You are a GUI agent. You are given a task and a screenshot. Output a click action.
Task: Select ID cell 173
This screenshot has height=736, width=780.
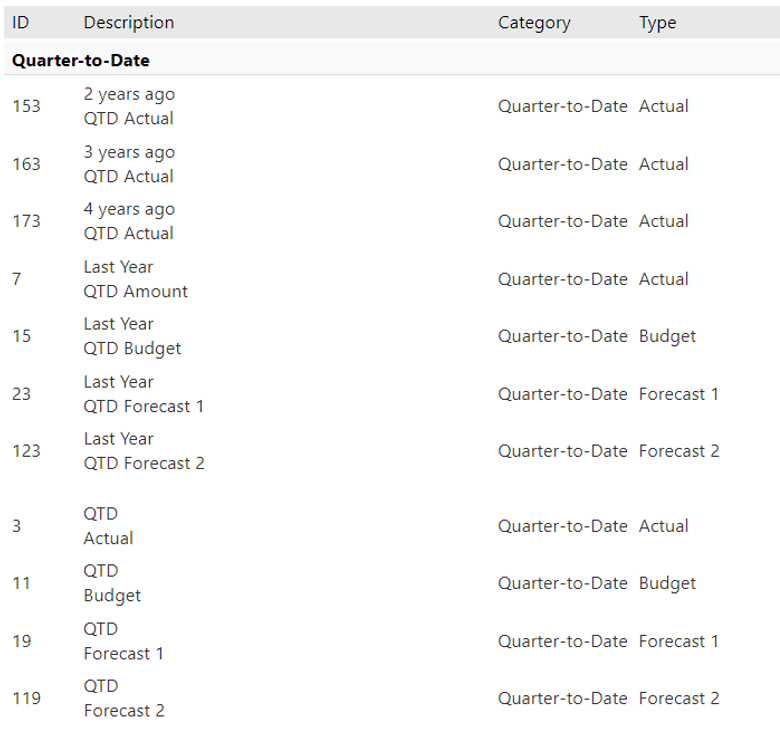26,221
